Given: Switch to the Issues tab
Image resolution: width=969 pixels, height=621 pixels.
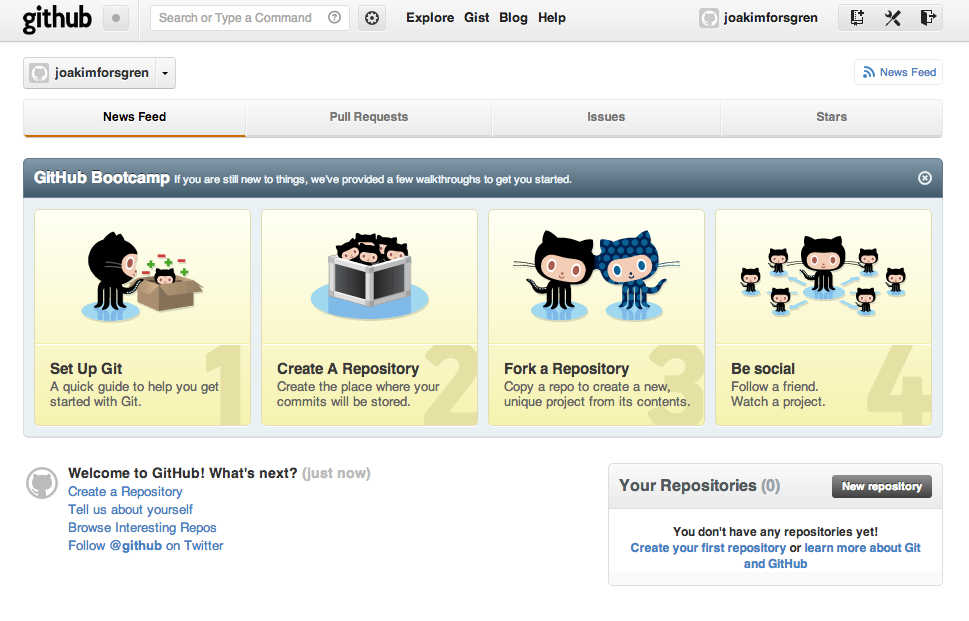Looking at the screenshot, I should pos(606,117).
